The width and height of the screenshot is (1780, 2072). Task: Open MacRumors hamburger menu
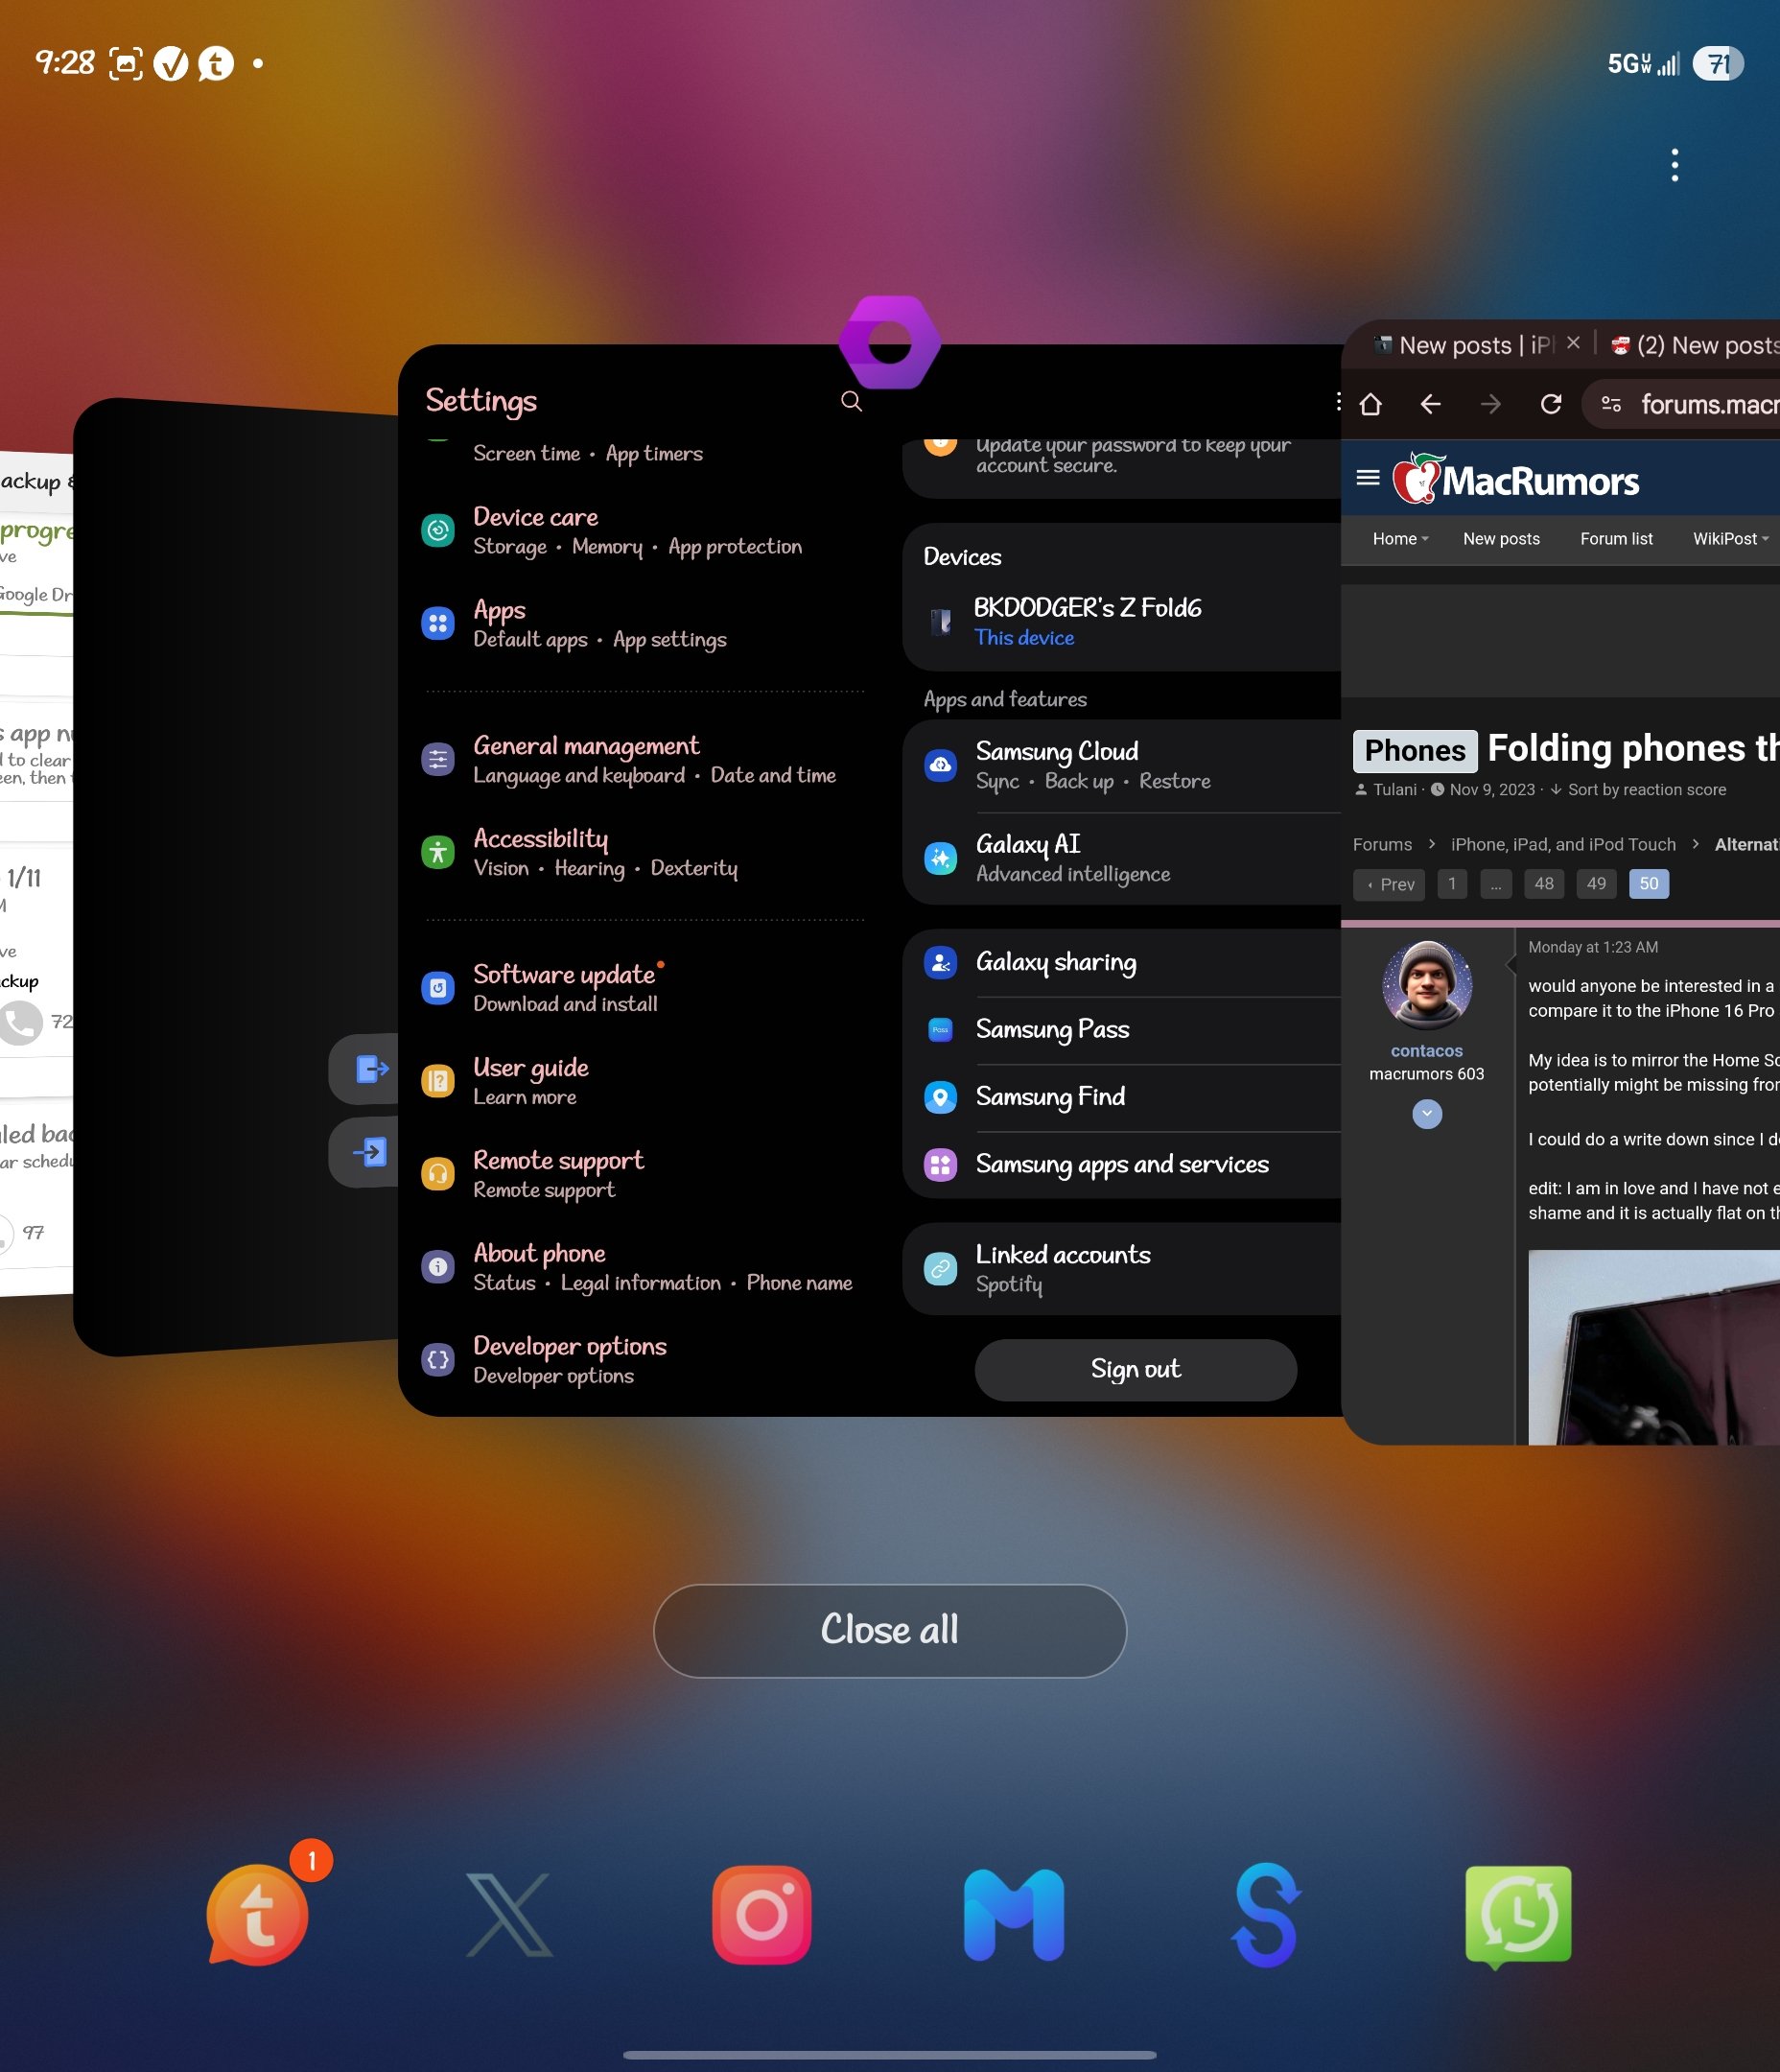point(1368,478)
